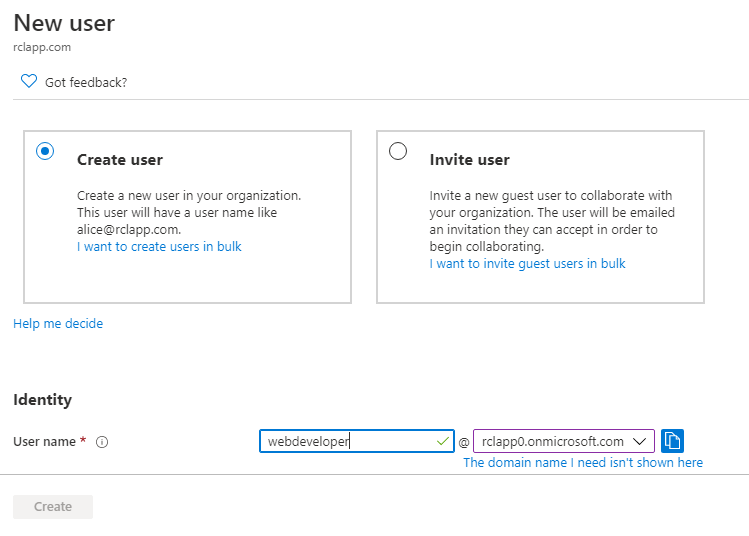Viewport: 749px width, 536px height.
Task: Click the Invite user card heading
Action: click(470, 160)
